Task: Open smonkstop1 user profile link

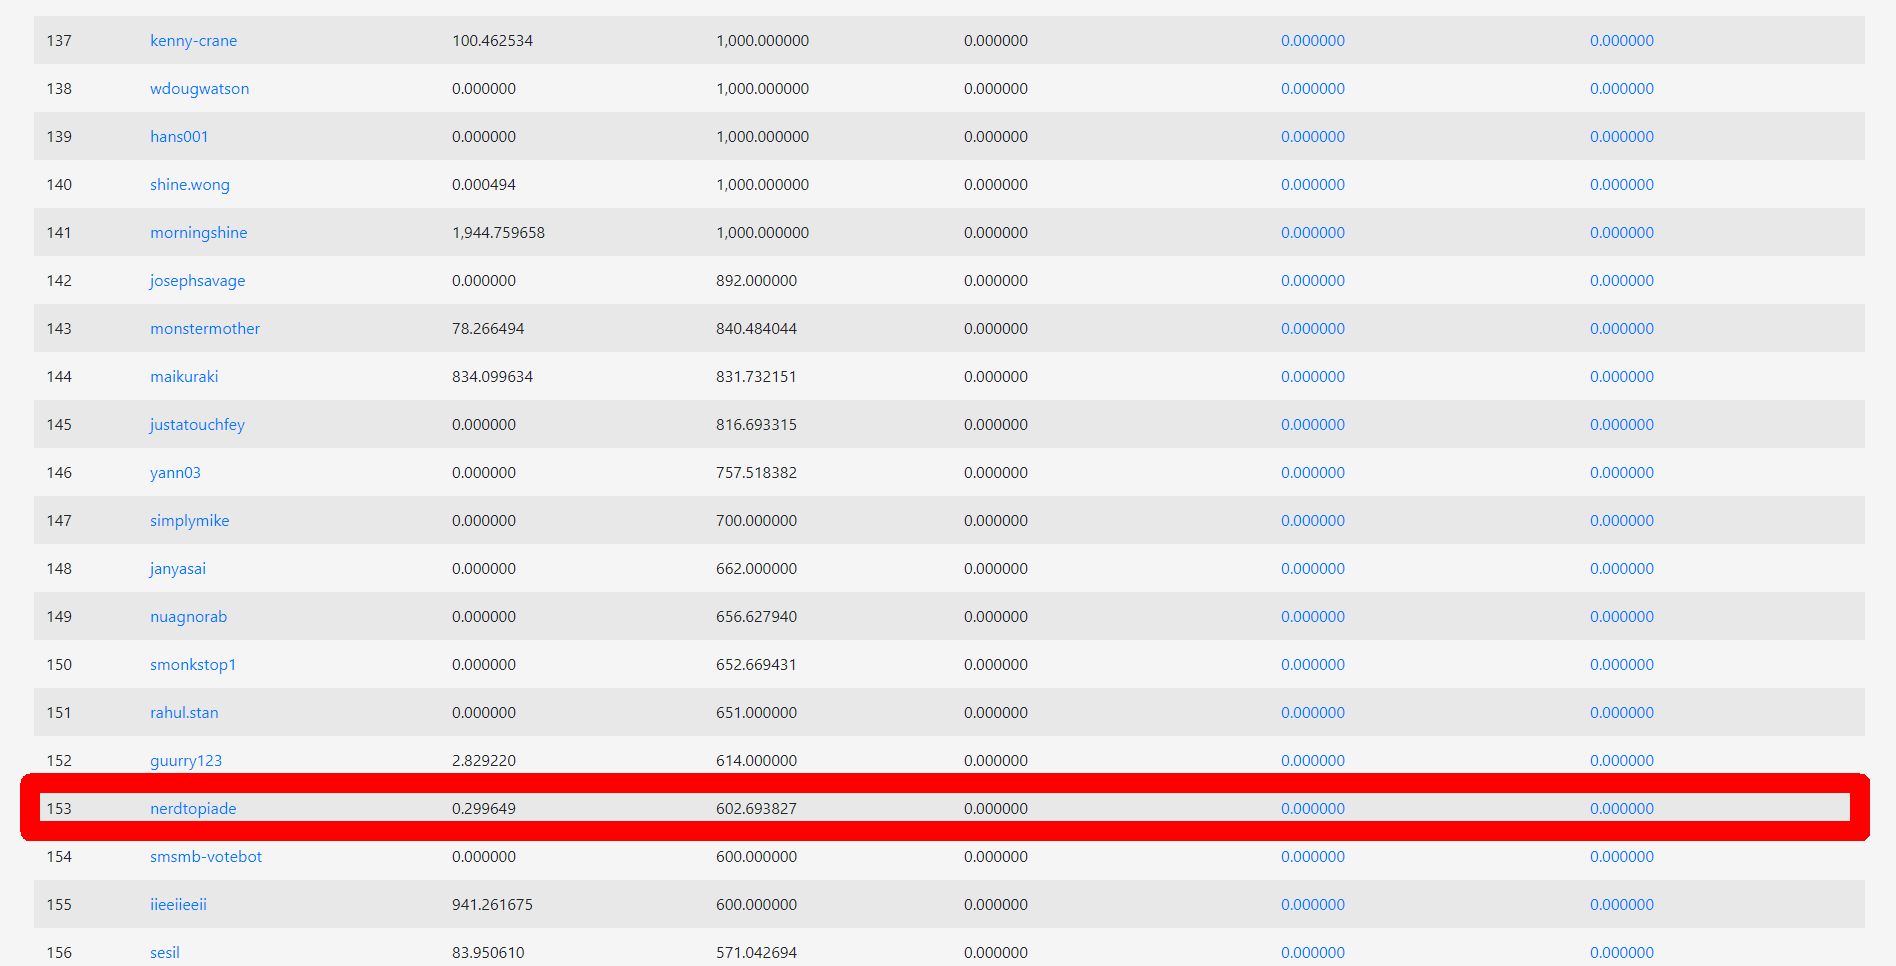Action: point(193,665)
